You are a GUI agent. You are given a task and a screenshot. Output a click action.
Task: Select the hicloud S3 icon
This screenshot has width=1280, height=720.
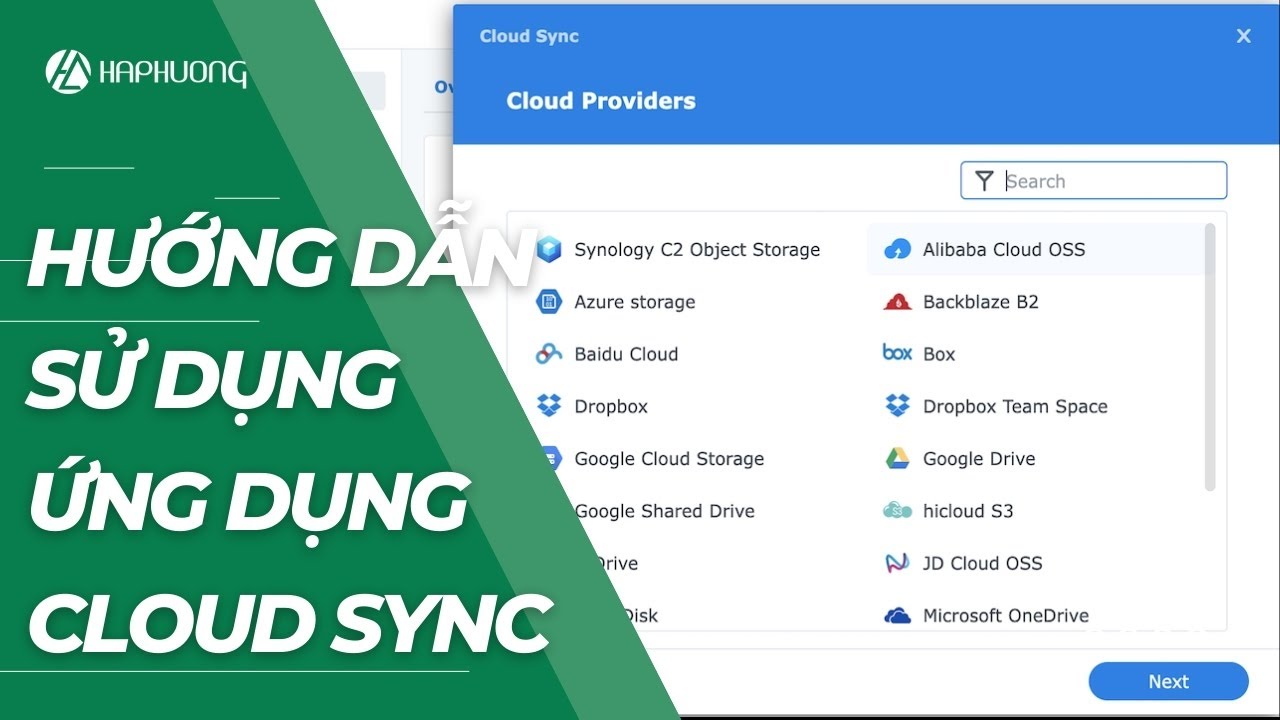898,511
